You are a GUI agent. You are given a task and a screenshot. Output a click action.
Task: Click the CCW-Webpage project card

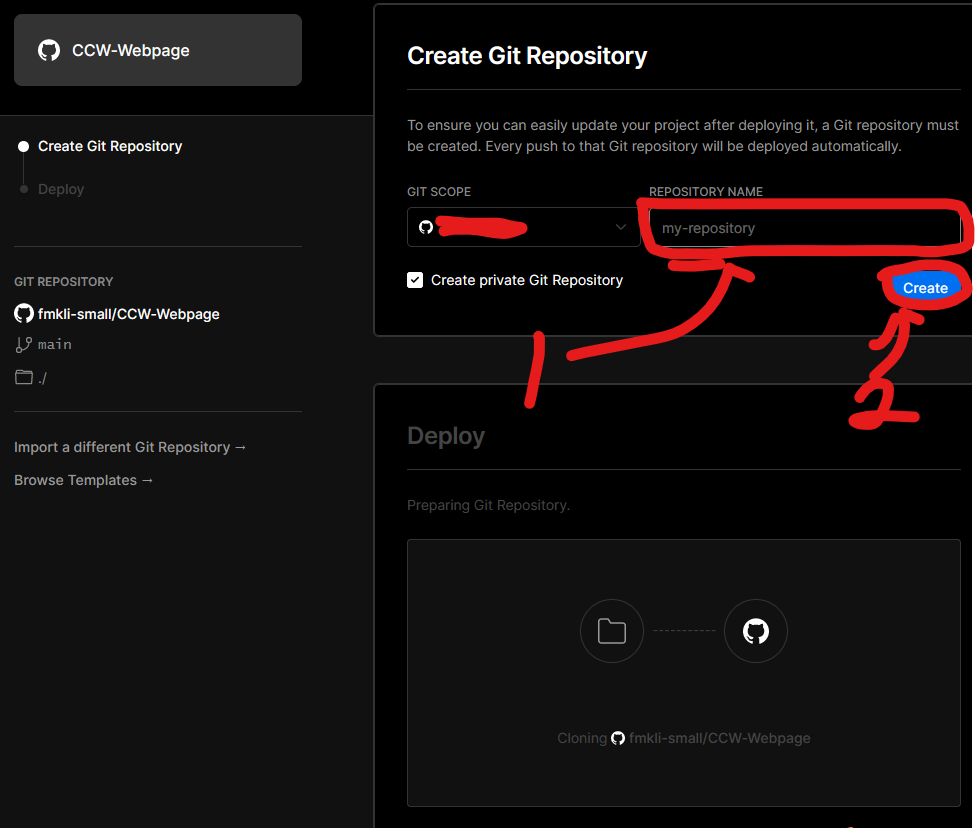pyautogui.click(x=158, y=50)
